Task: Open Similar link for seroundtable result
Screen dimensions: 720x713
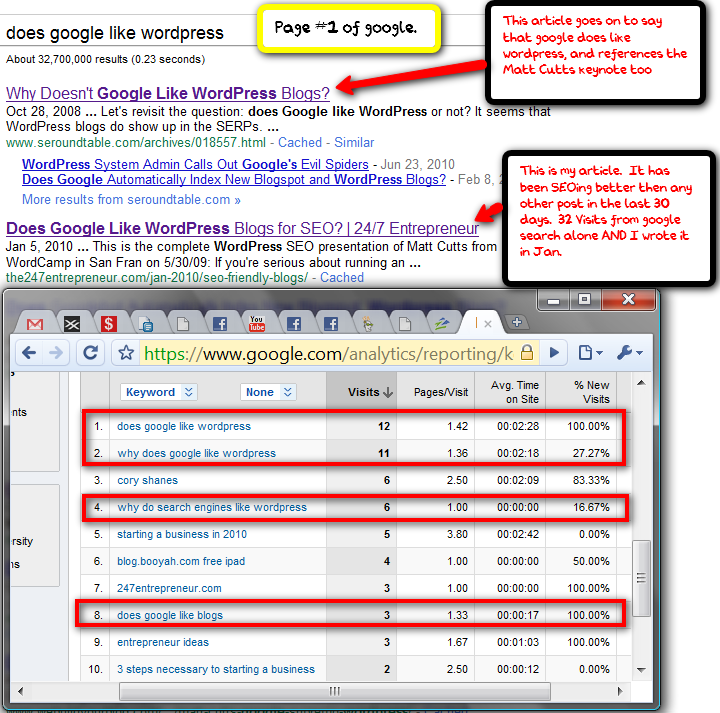Action: tap(354, 142)
